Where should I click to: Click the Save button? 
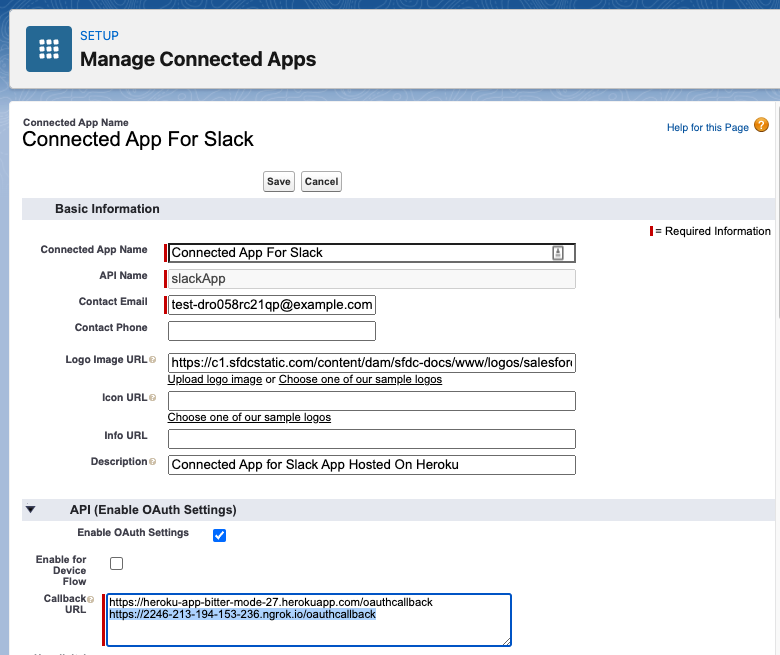[x=279, y=182]
